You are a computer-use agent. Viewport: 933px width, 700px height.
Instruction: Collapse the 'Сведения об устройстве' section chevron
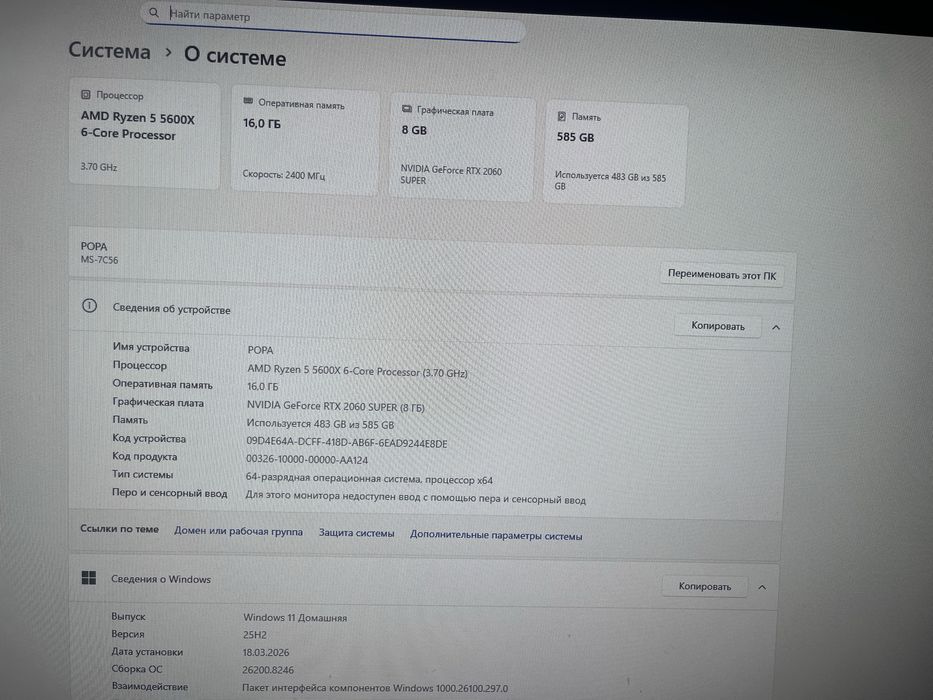pyautogui.click(x=776, y=327)
